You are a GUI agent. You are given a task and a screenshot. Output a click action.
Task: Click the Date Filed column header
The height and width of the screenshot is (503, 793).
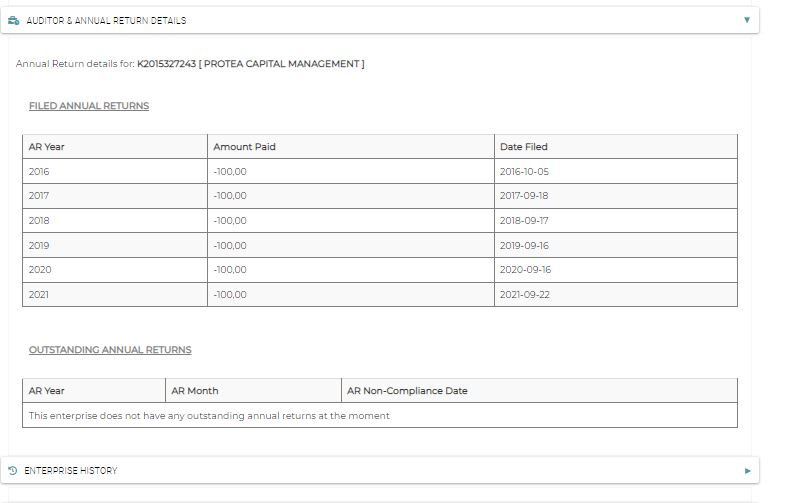524,147
